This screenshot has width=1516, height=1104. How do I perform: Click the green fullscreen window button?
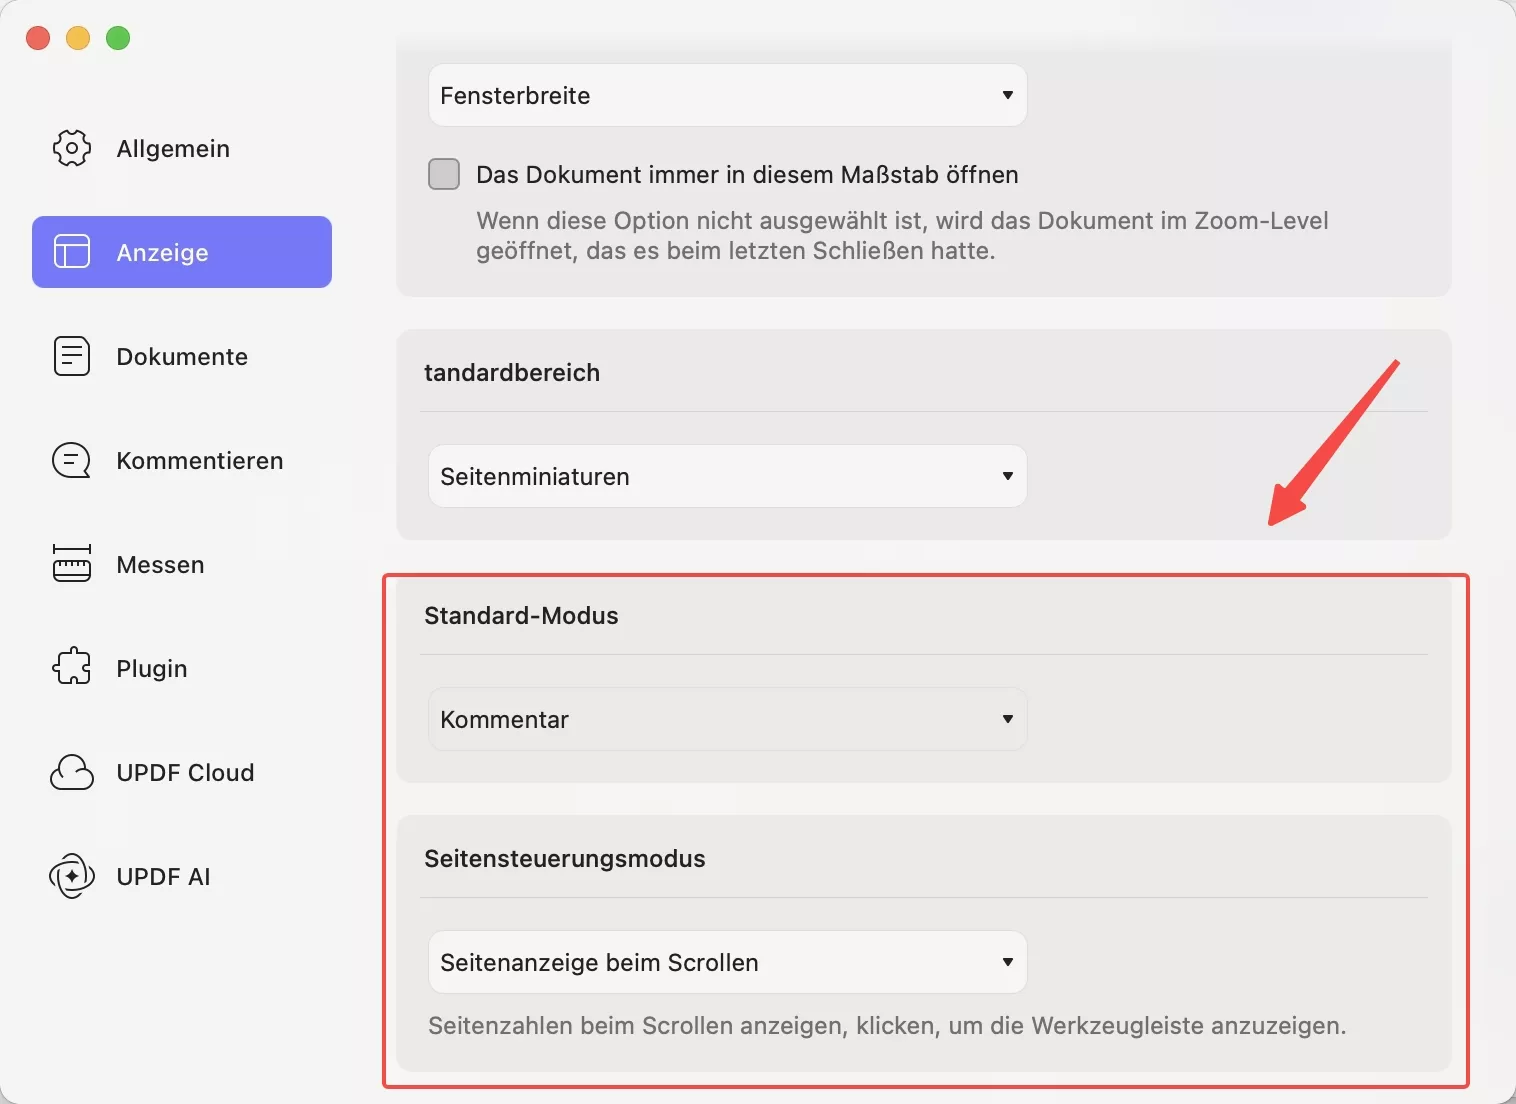(118, 38)
